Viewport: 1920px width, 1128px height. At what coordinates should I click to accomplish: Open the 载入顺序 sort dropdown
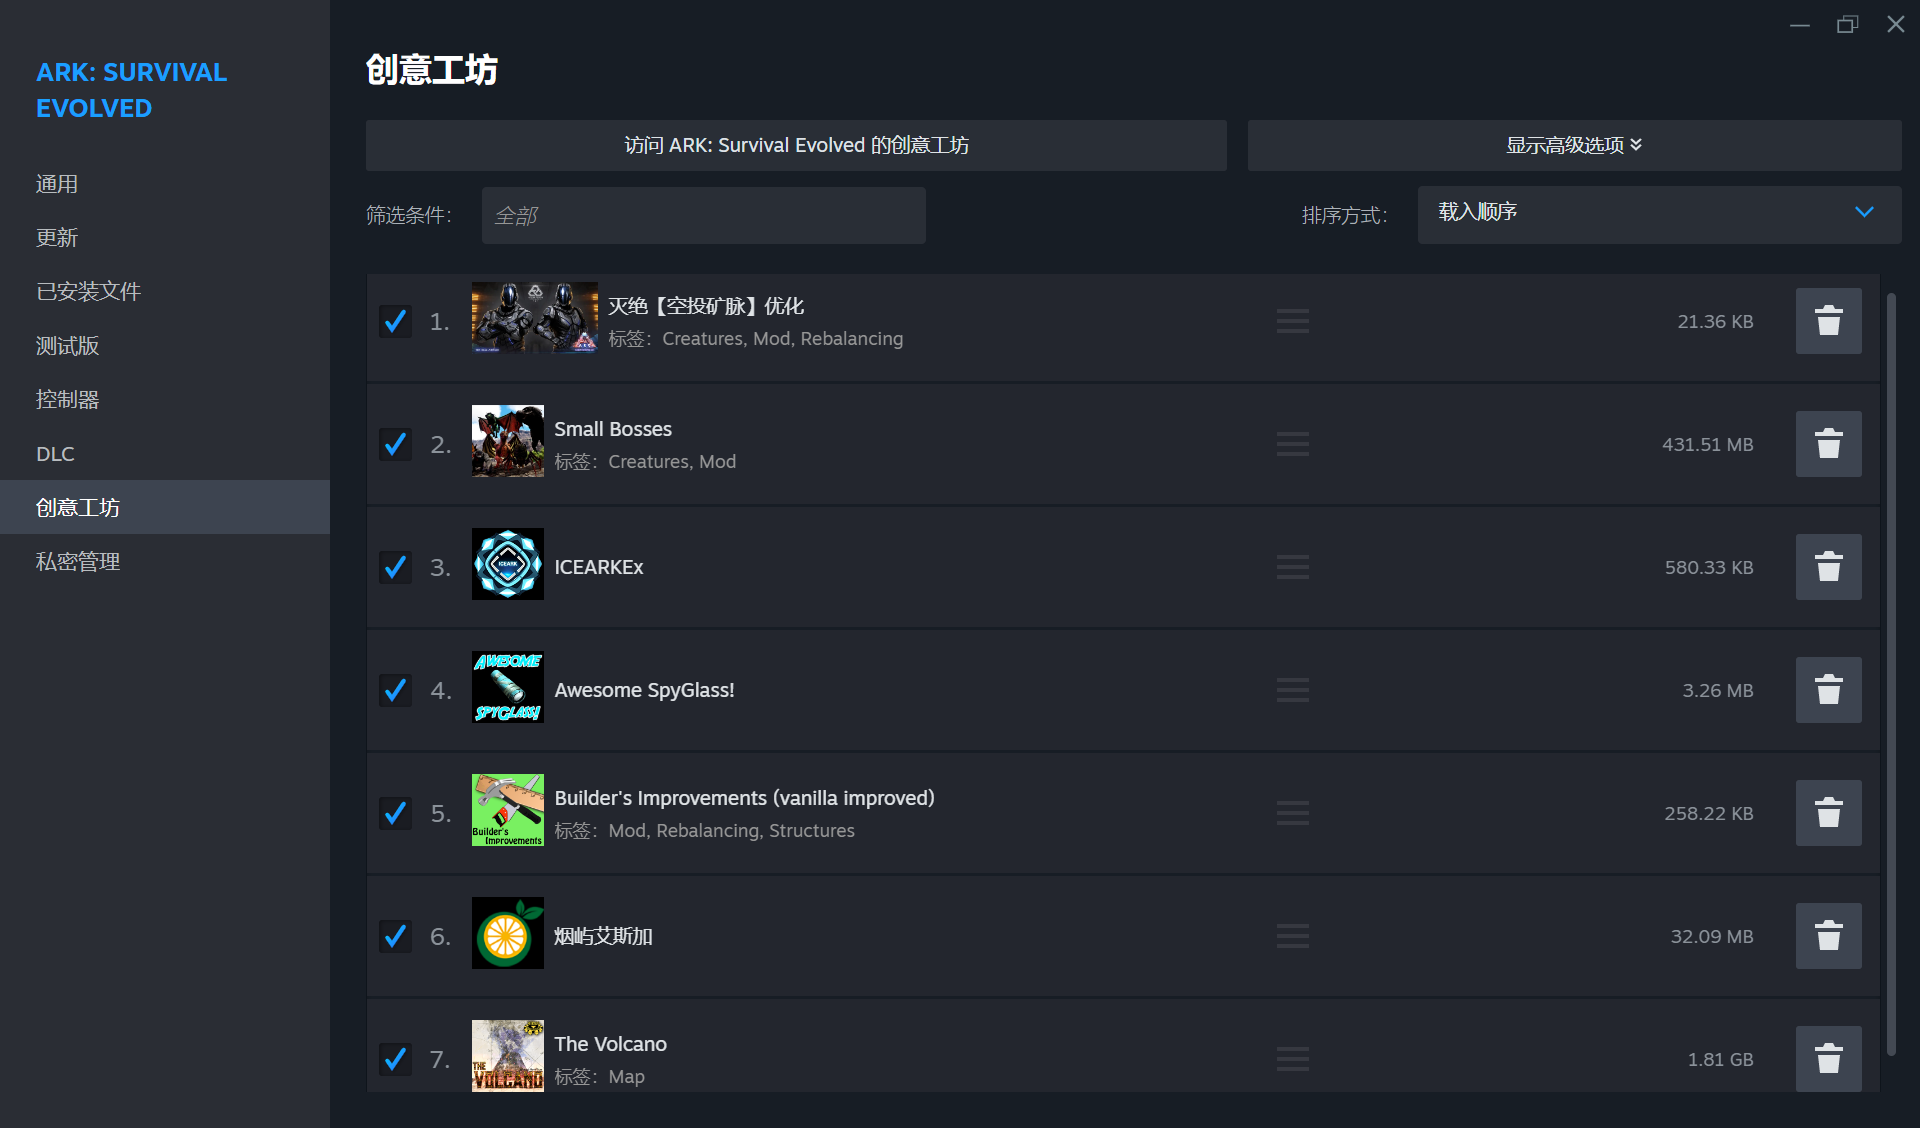pos(1659,214)
